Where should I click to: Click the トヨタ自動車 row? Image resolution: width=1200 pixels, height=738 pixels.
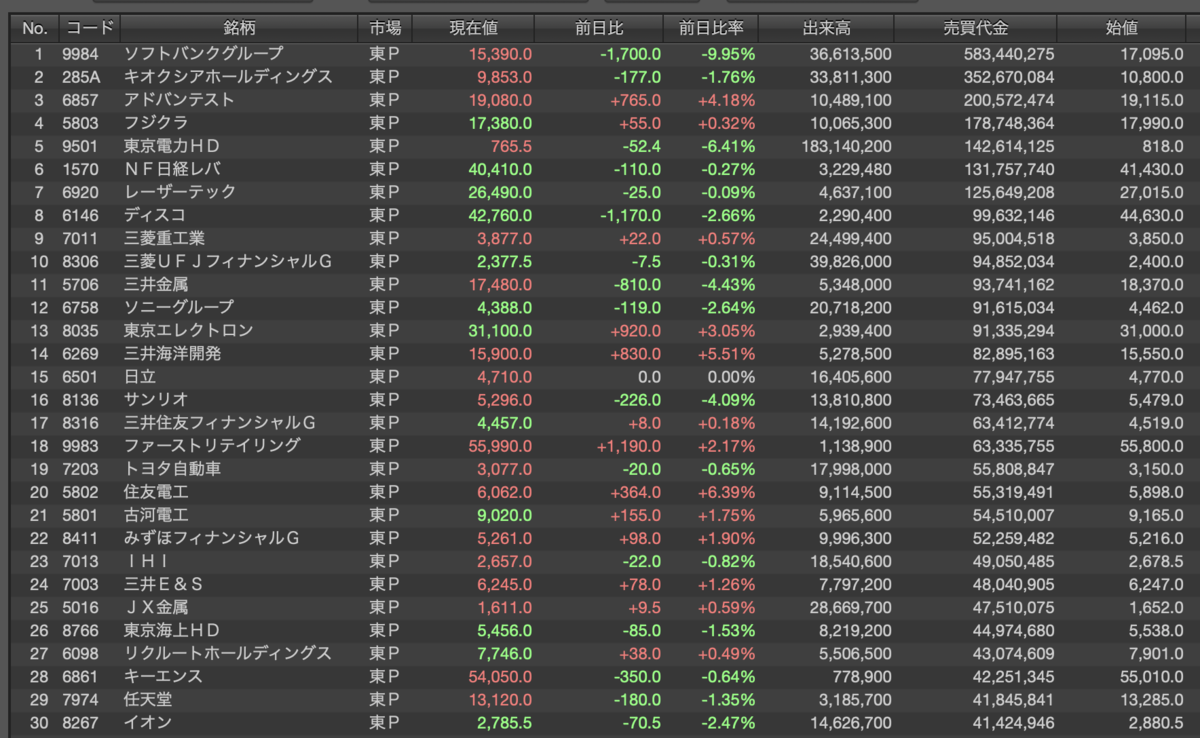(600, 468)
